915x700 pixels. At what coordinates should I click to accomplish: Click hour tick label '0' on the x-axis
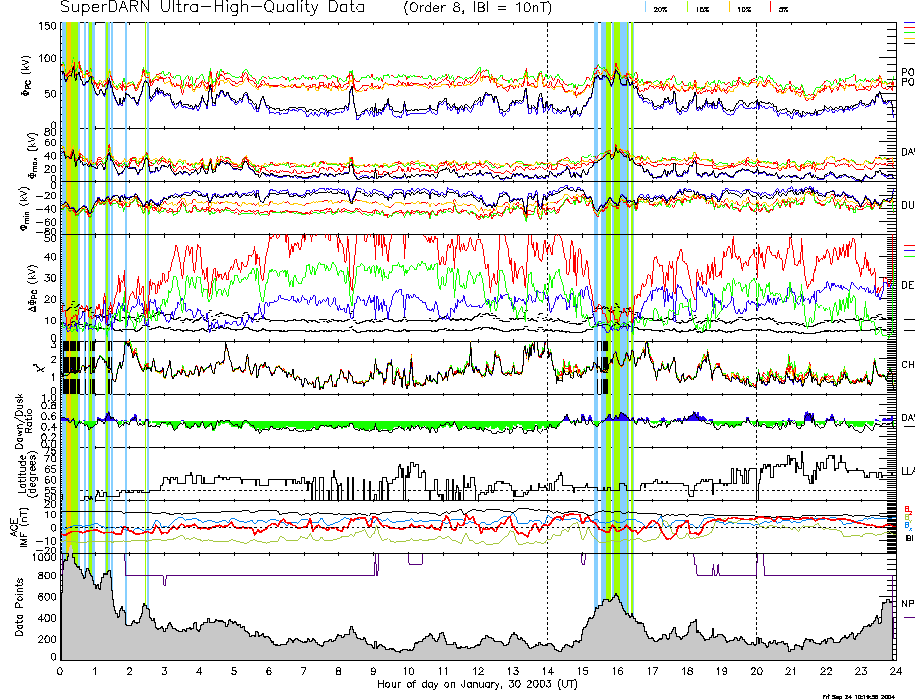tap(60, 671)
